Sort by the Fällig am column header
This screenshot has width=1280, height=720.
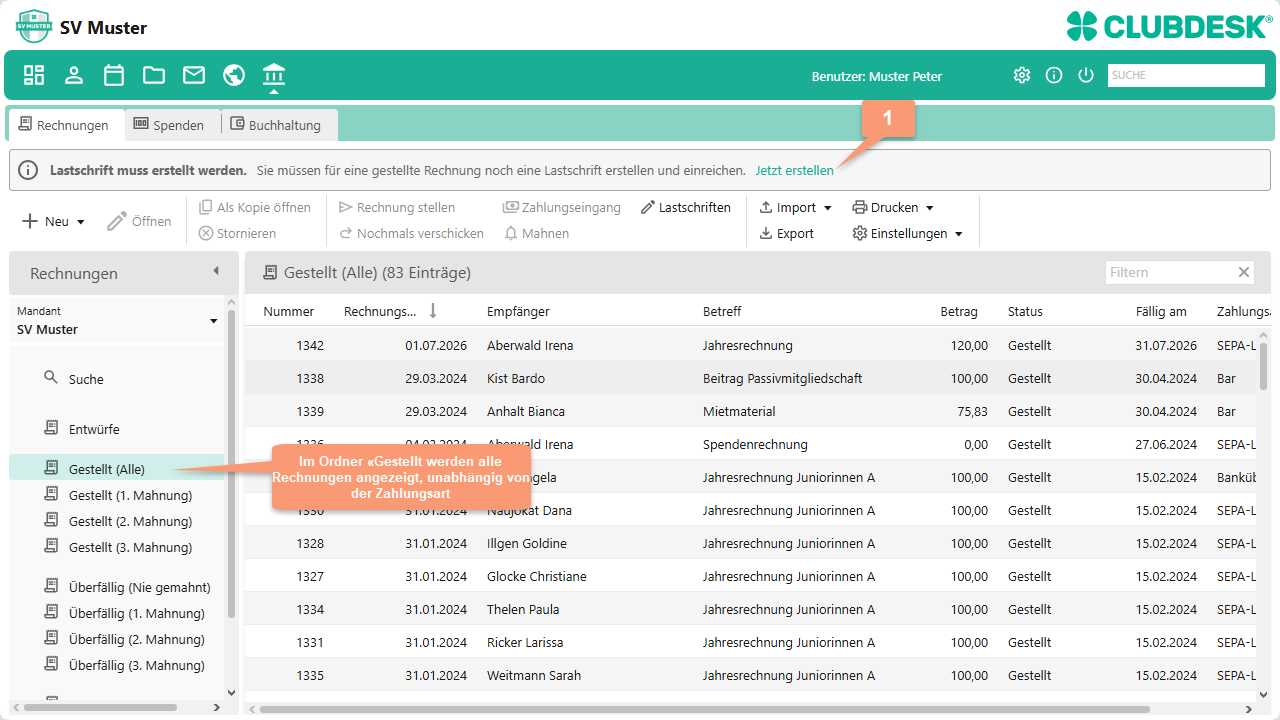click(x=1161, y=311)
